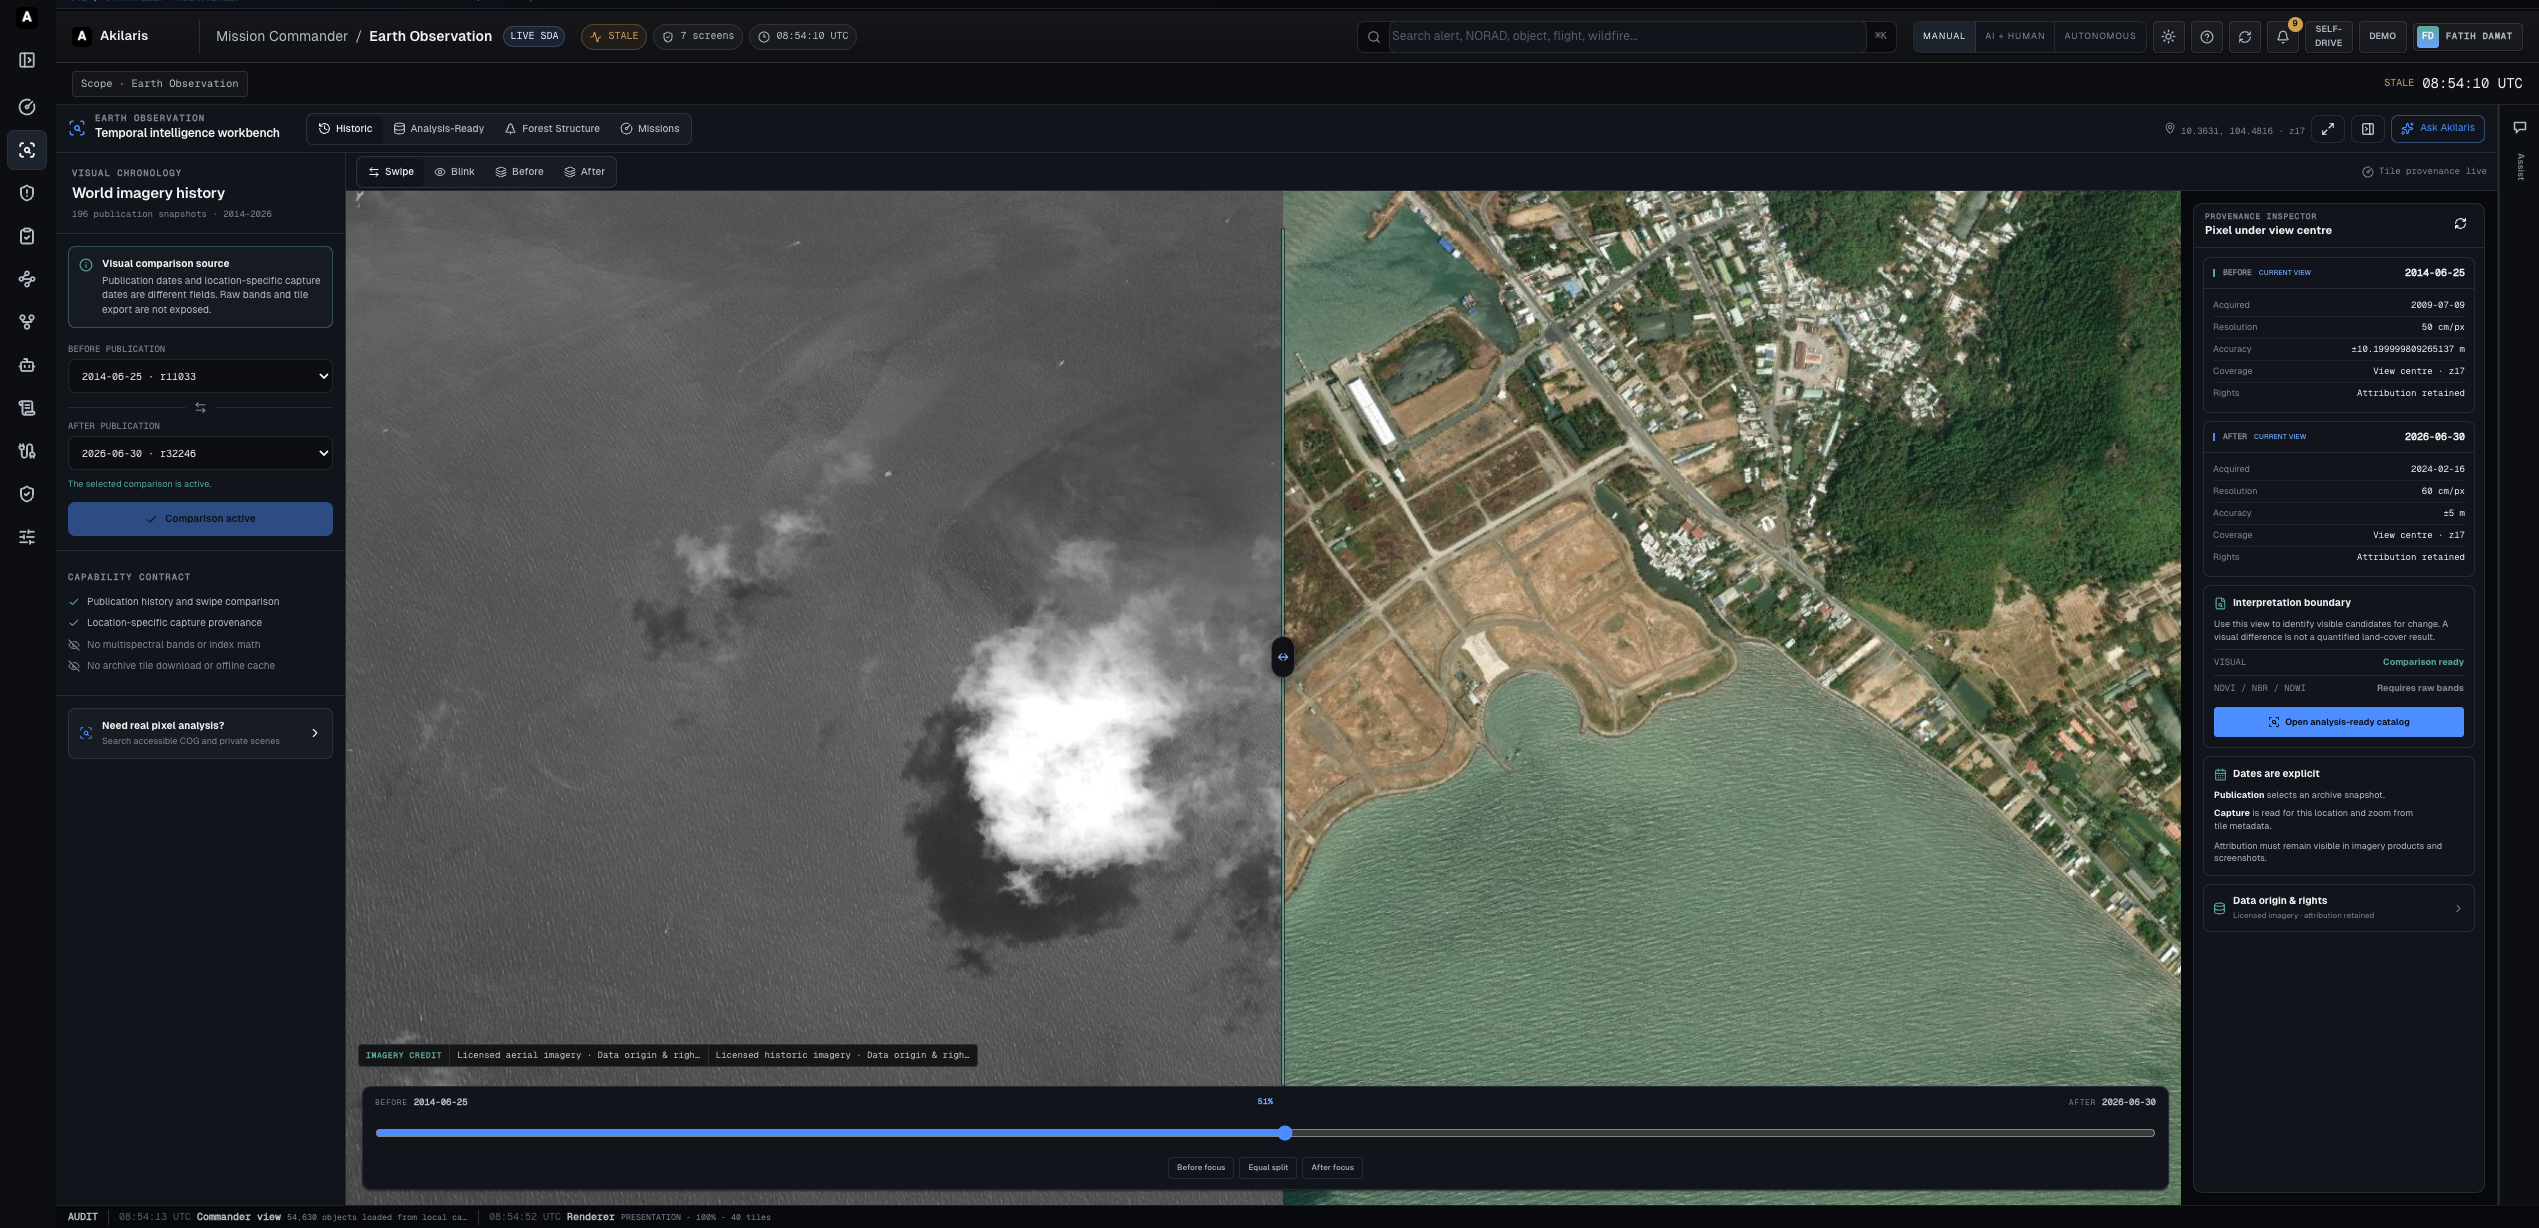Open the gauge dashboard icon in sidebar
The image size is (2539, 1228).
point(27,107)
